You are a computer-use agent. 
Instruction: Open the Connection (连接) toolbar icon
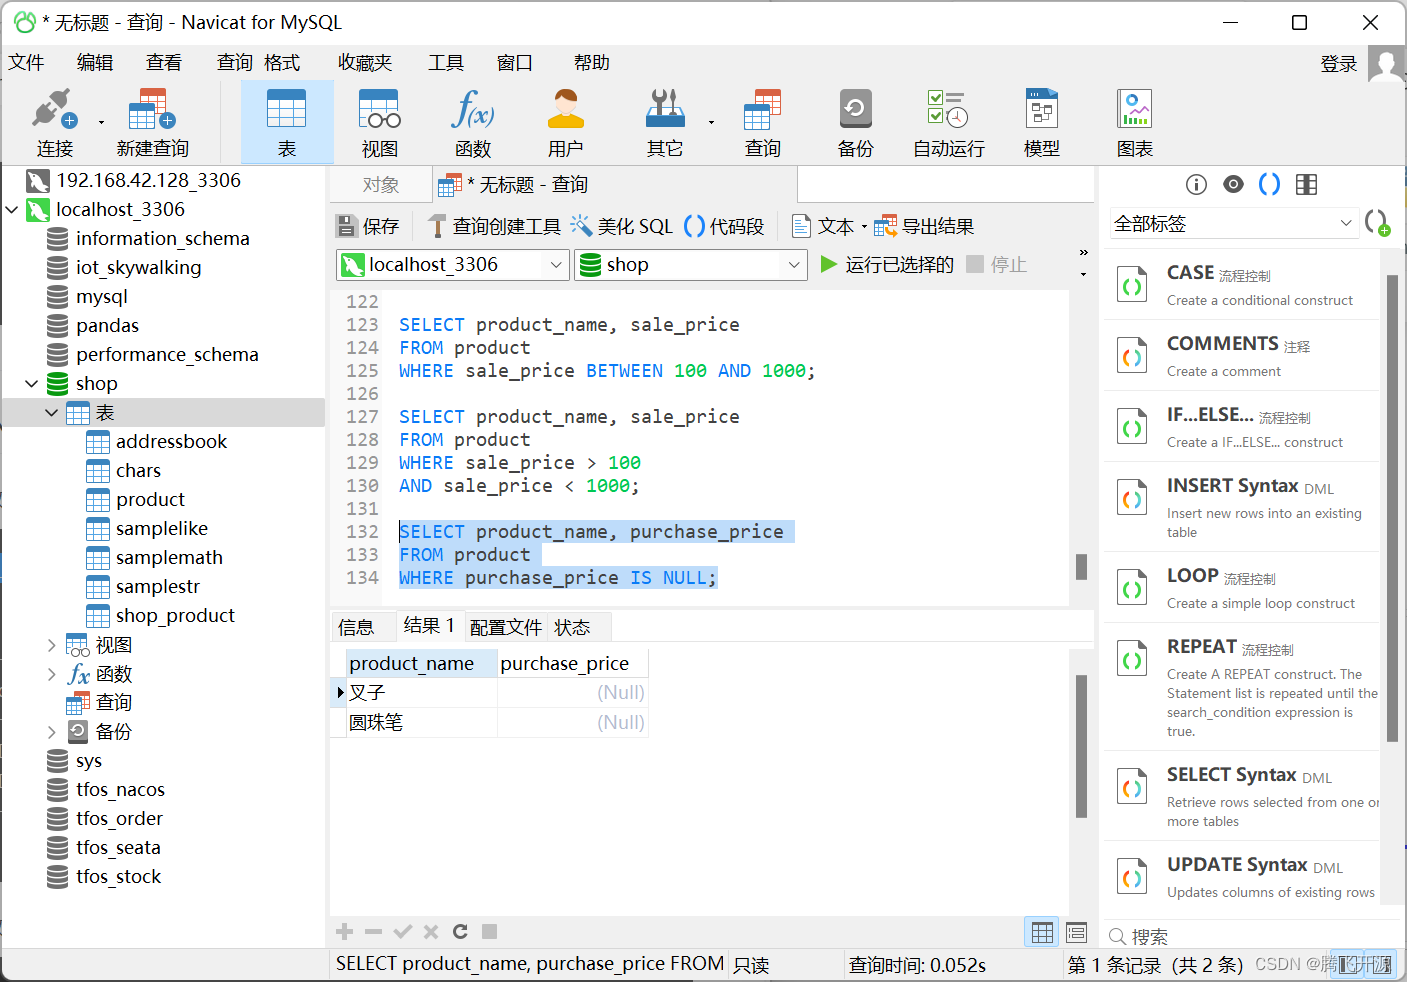55,122
